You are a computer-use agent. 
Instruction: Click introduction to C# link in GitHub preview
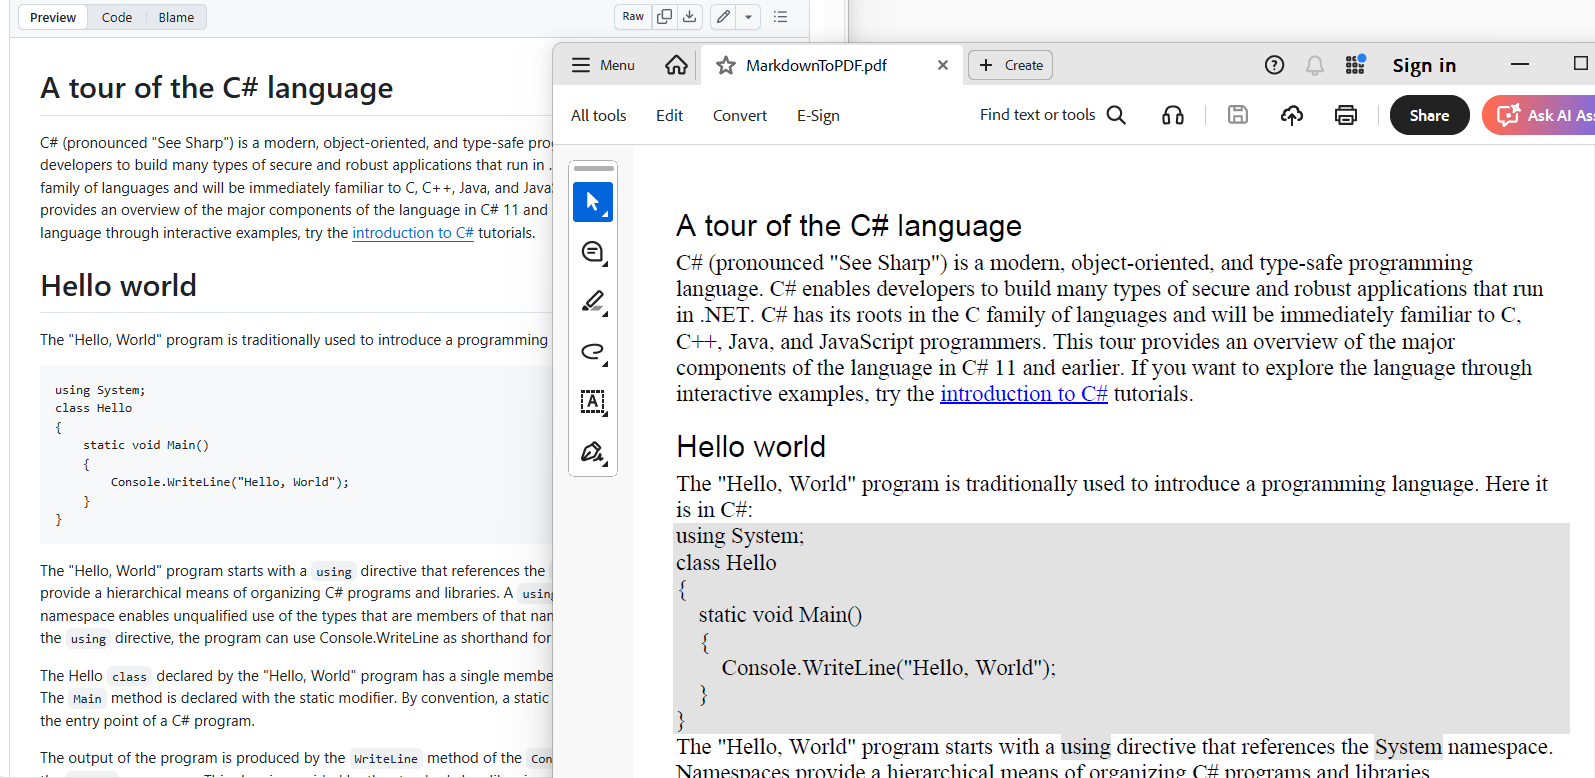(413, 233)
